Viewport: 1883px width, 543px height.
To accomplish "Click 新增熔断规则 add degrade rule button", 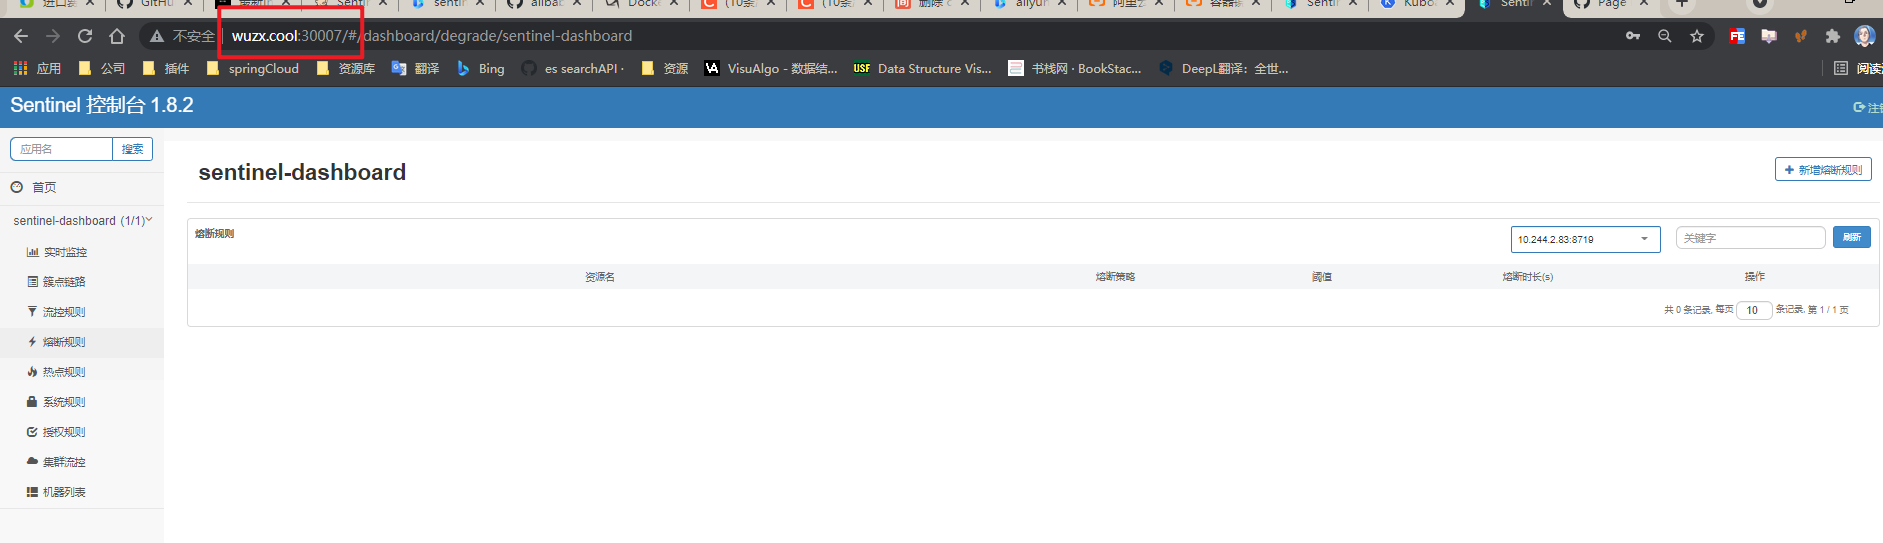I will coord(1823,170).
